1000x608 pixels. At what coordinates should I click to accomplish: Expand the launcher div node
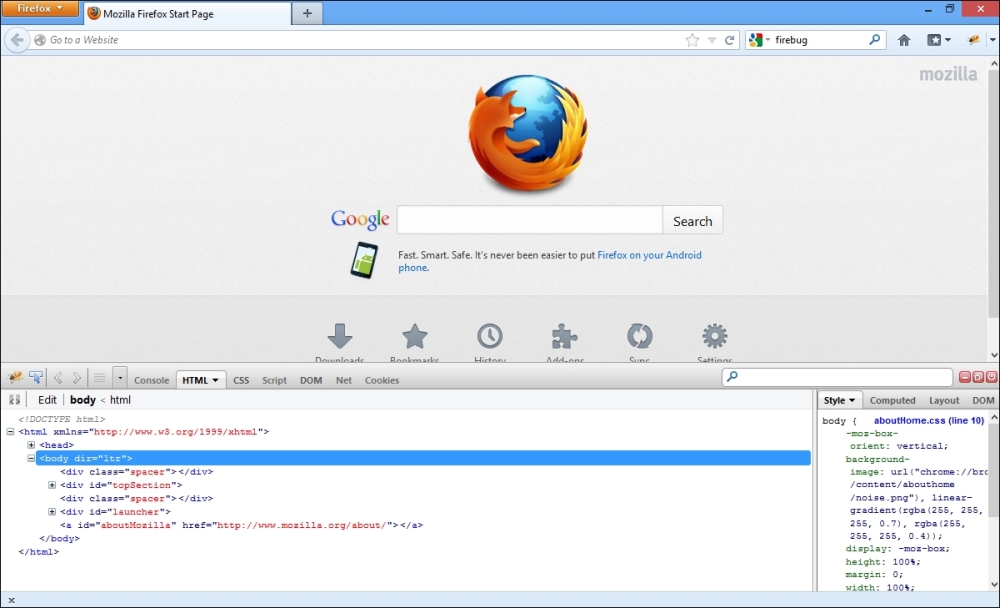click(x=52, y=512)
